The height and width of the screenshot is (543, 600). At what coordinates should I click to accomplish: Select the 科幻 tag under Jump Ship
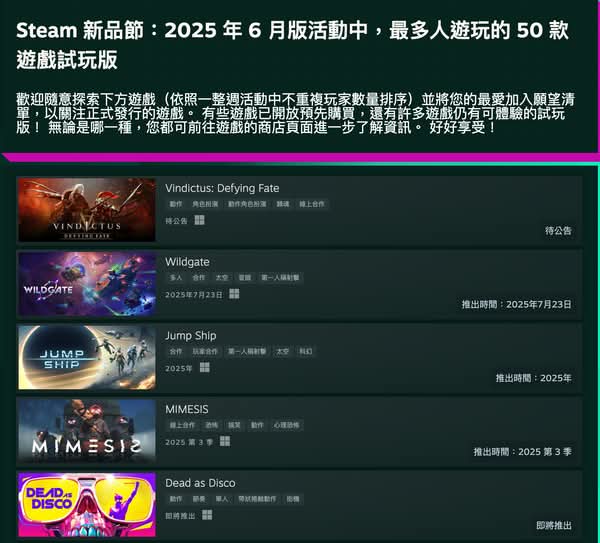[306, 351]
